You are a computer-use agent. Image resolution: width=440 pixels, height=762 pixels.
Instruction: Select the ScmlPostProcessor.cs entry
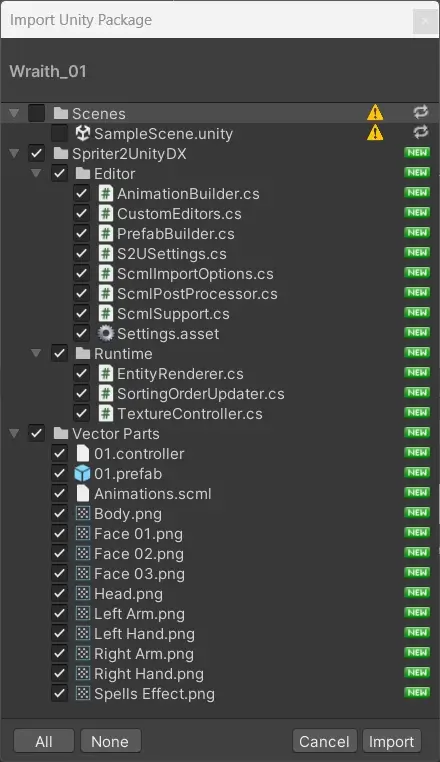197,294
